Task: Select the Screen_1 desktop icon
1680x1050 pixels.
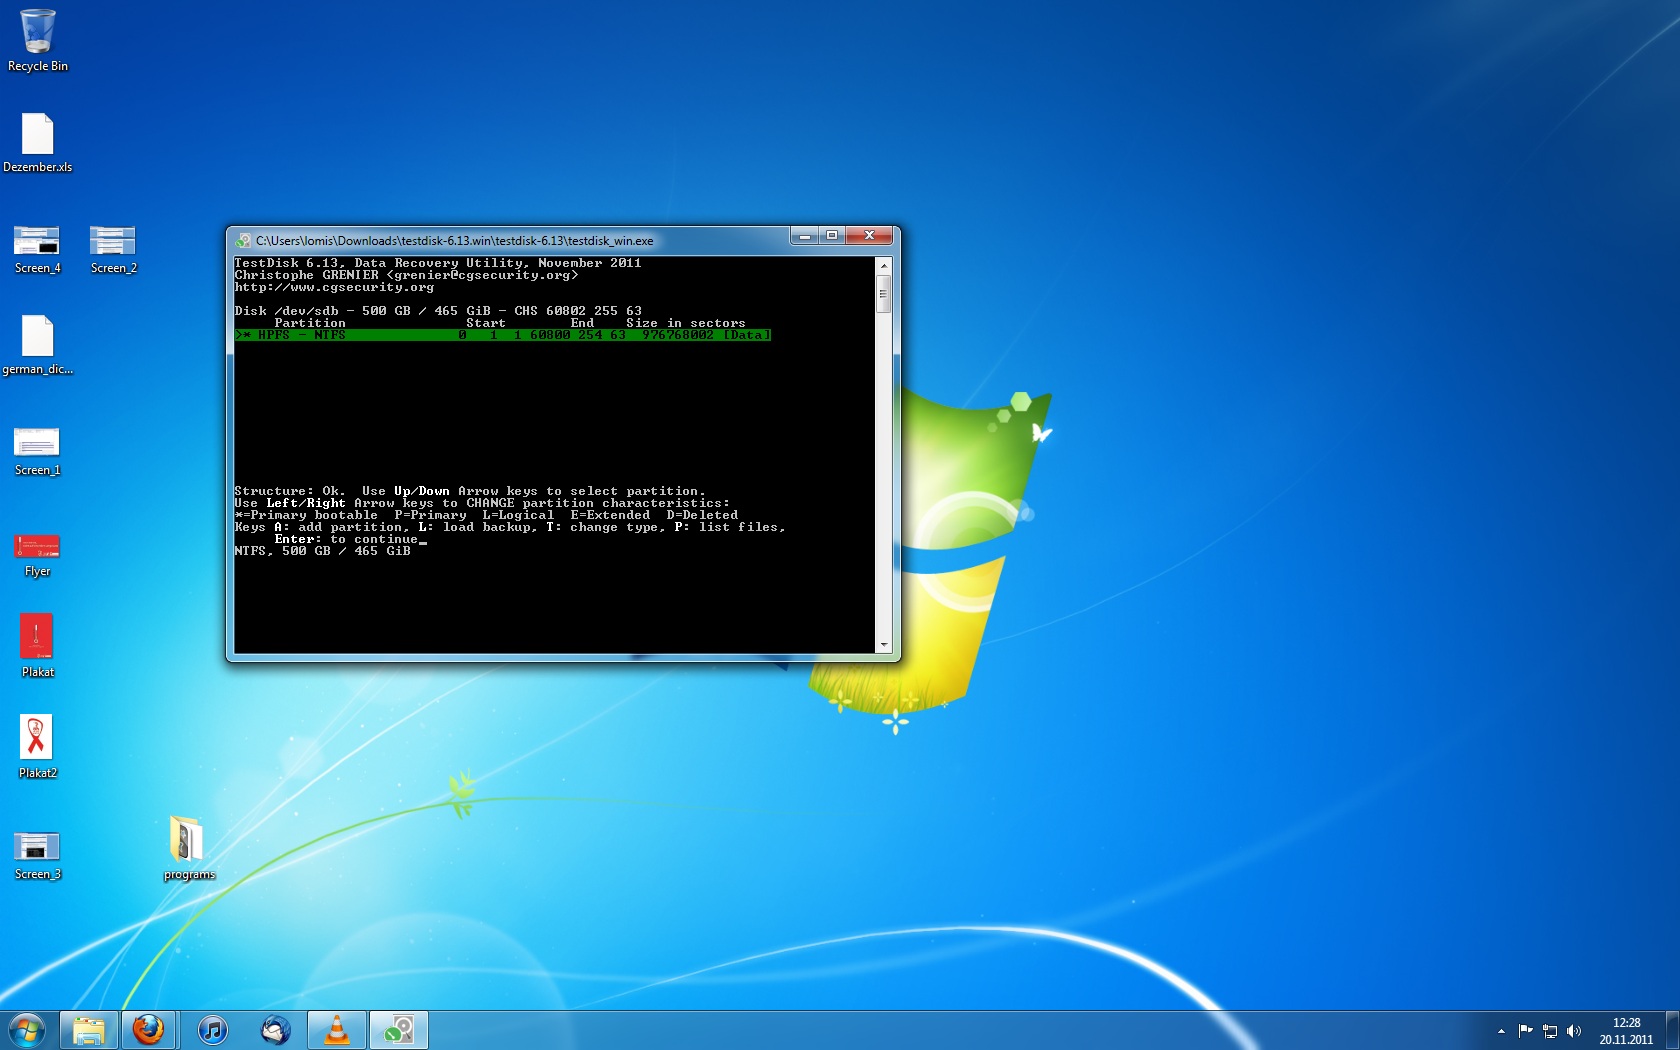Action: pyautogui.click(x=37, y=452)
